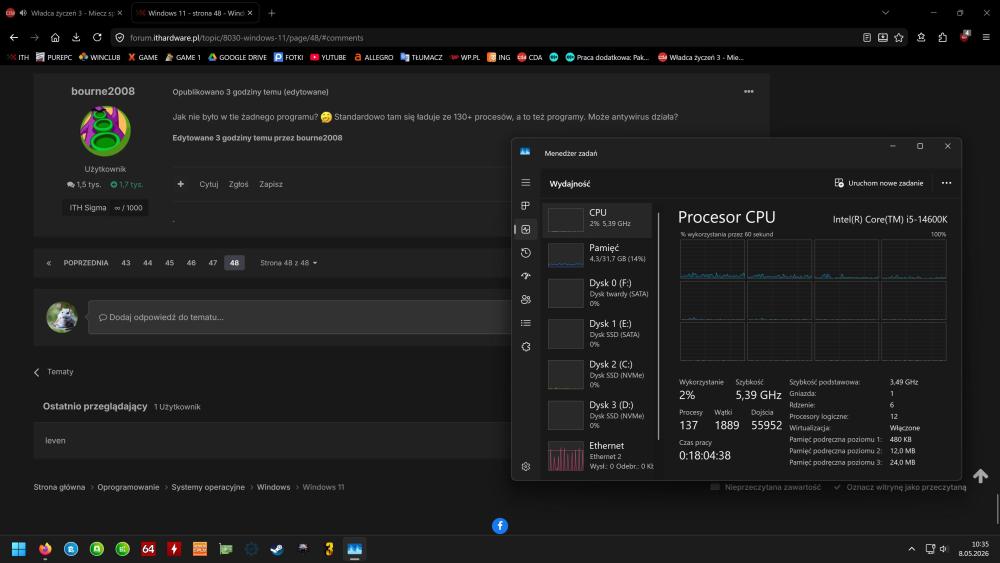The height and width of the screenshot is (563, 1000).
Task: Open Strona główna breadcrumb
Action: (x=59, y=487)
